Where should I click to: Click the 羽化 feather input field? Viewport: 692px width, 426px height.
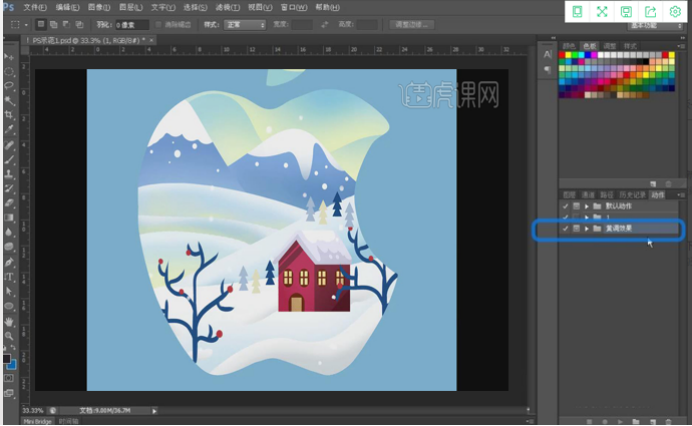pos(130,24)
